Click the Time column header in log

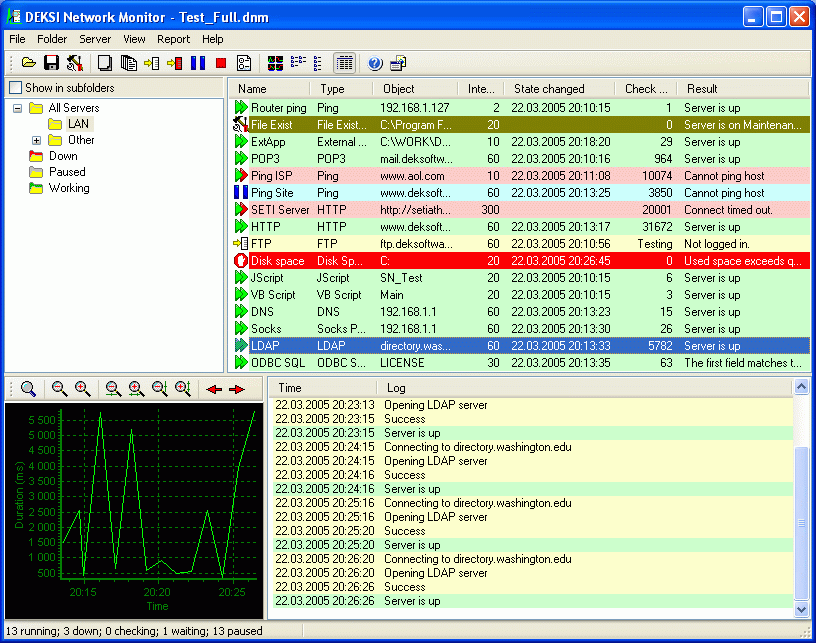coord(323,388)
